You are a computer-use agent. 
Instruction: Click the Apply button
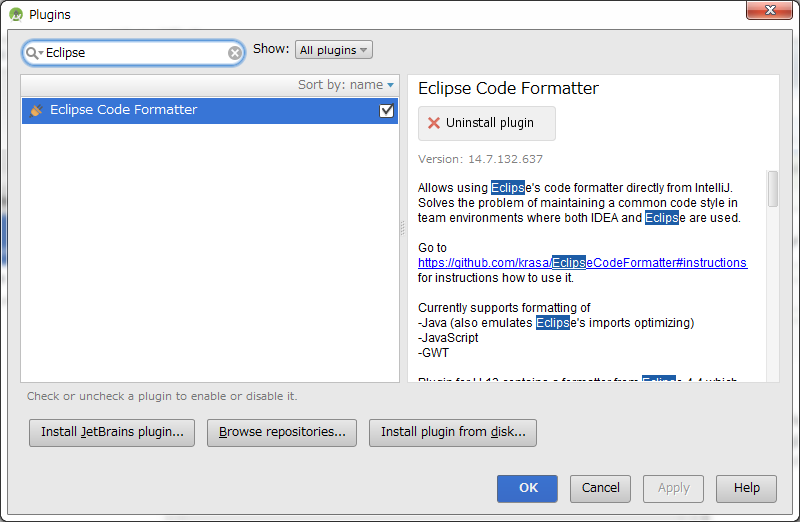pyautogui.click(x=673, y=488)
